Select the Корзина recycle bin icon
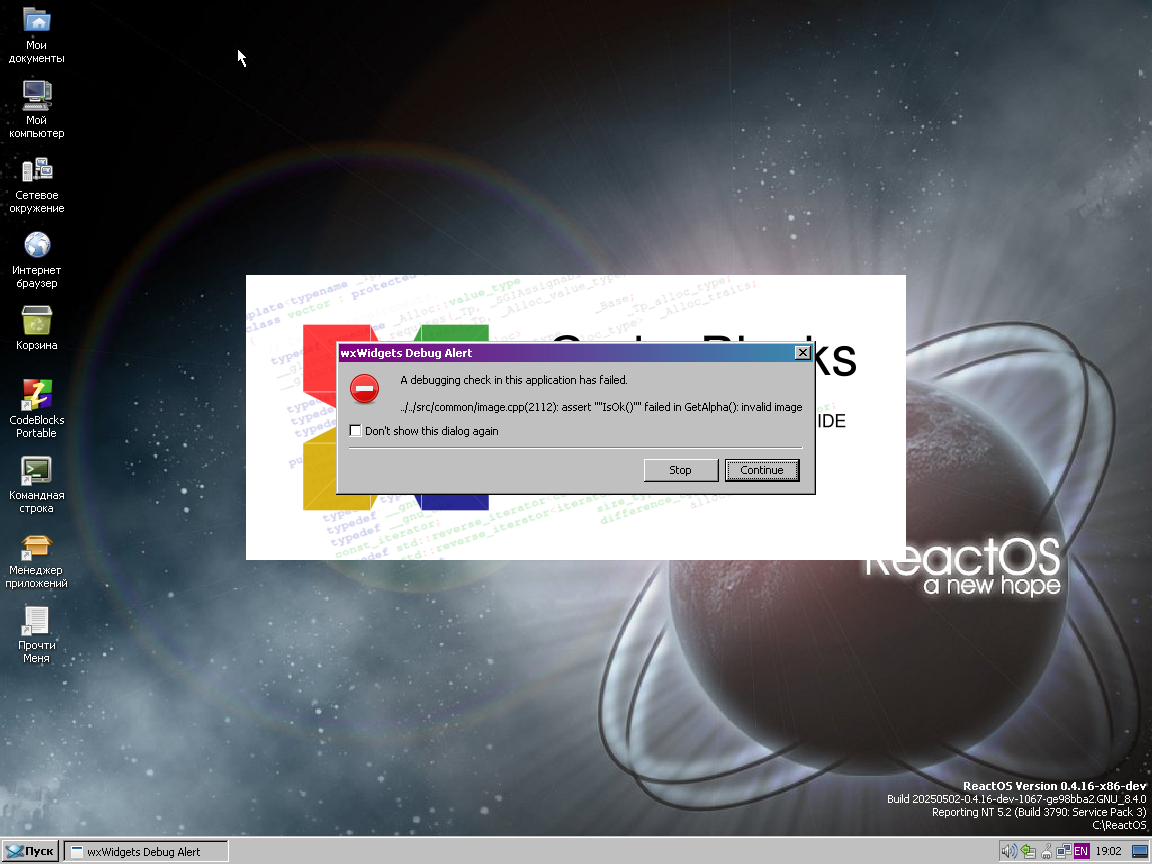1152x864 pixels. (x=36, y=328)
